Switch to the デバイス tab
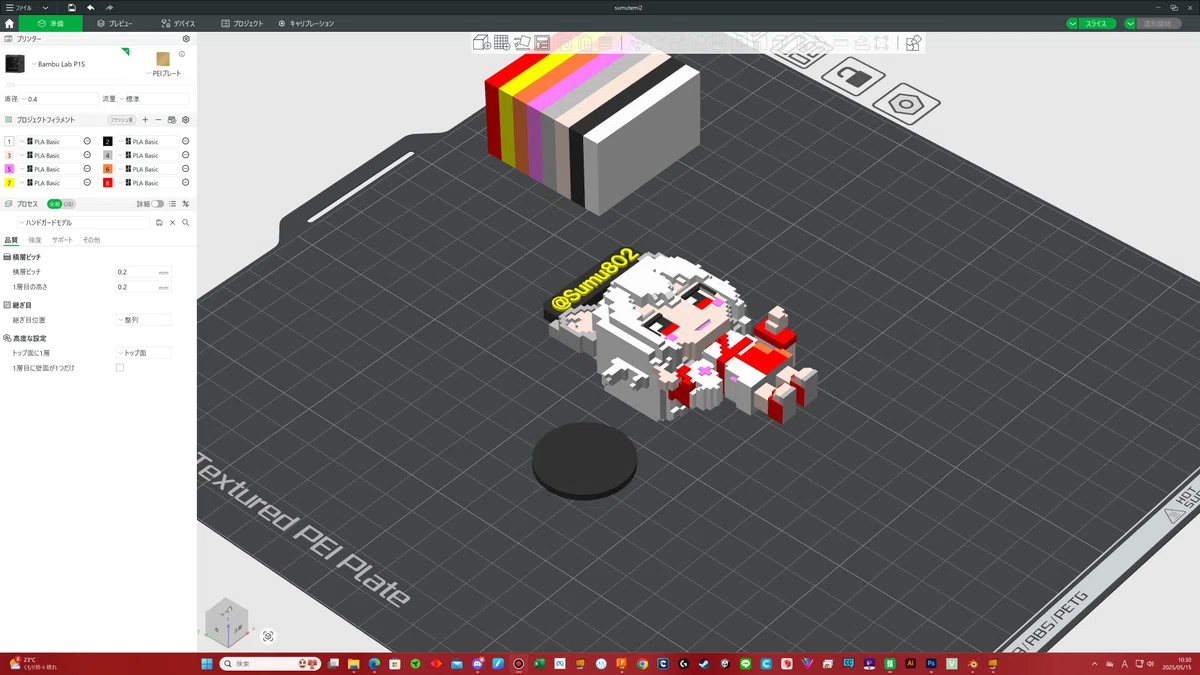Screen dimensions: 1200x675 click(x=178, y=23)
